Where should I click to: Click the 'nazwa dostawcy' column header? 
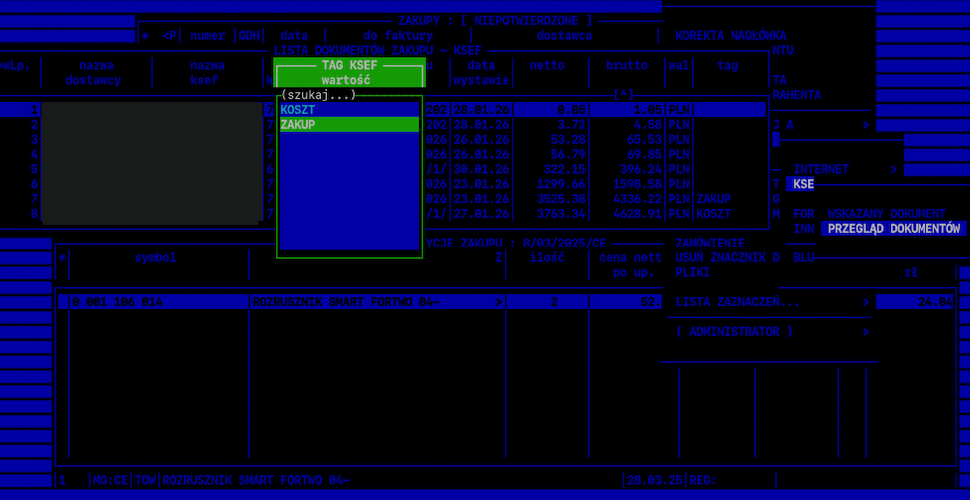tap(96, 73)
